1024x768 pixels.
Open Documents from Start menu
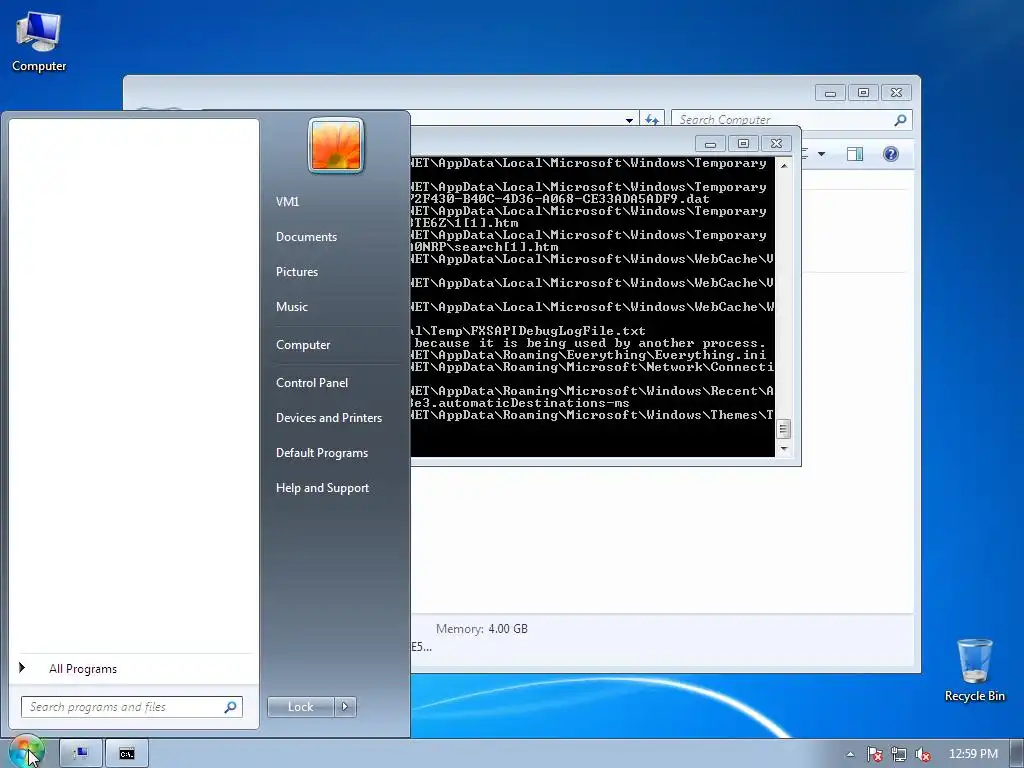tap(306, 237)
